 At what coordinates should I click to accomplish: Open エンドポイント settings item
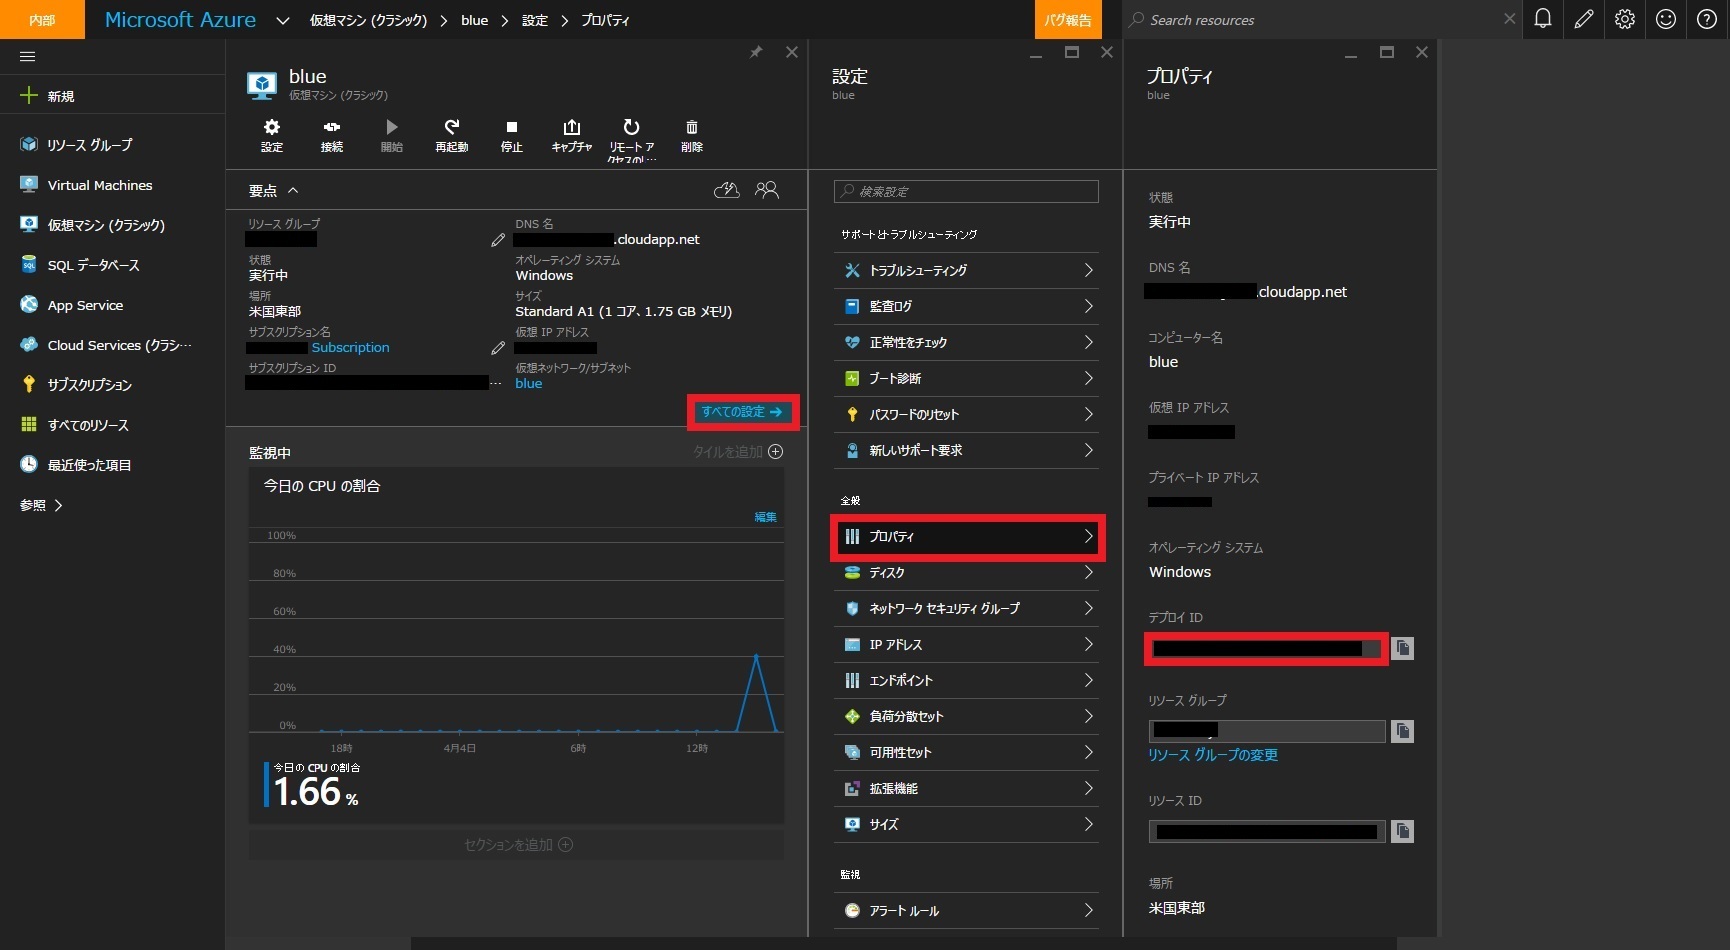(966, 680)
